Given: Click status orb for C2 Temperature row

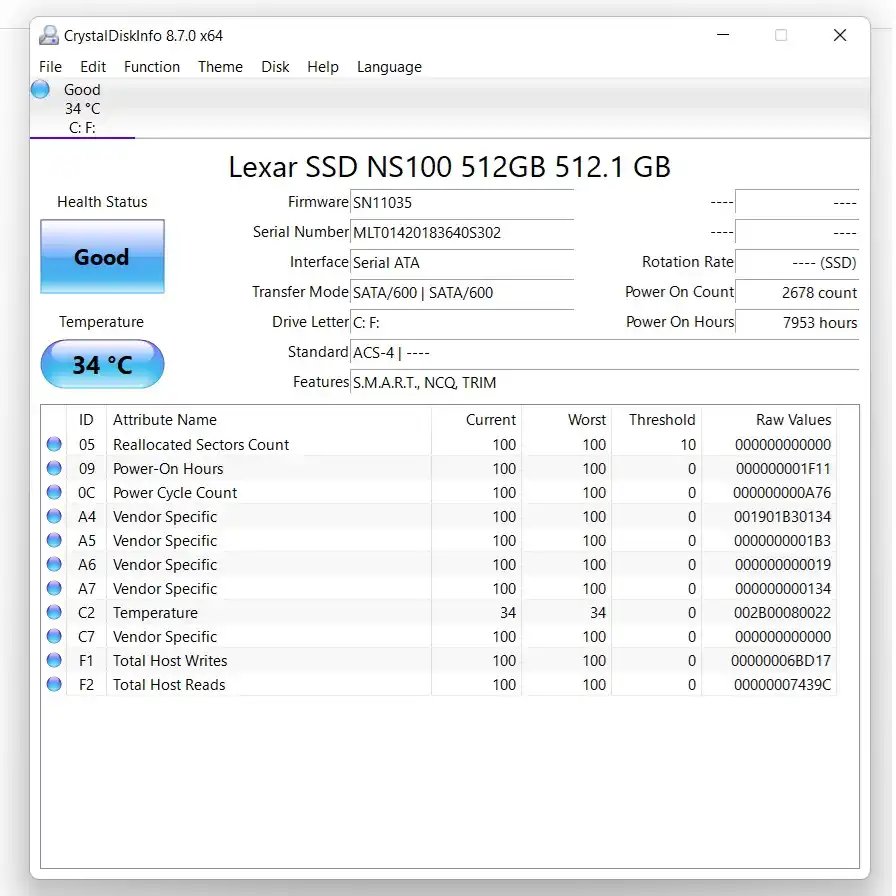Looking at the screenshot, I should coord(54,612).
